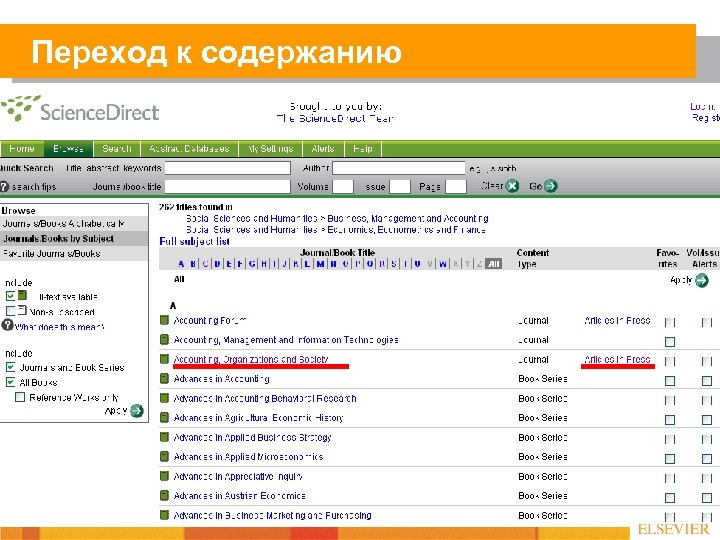Open Articles in Press for Accounting Forum

(x=617, y=321)
